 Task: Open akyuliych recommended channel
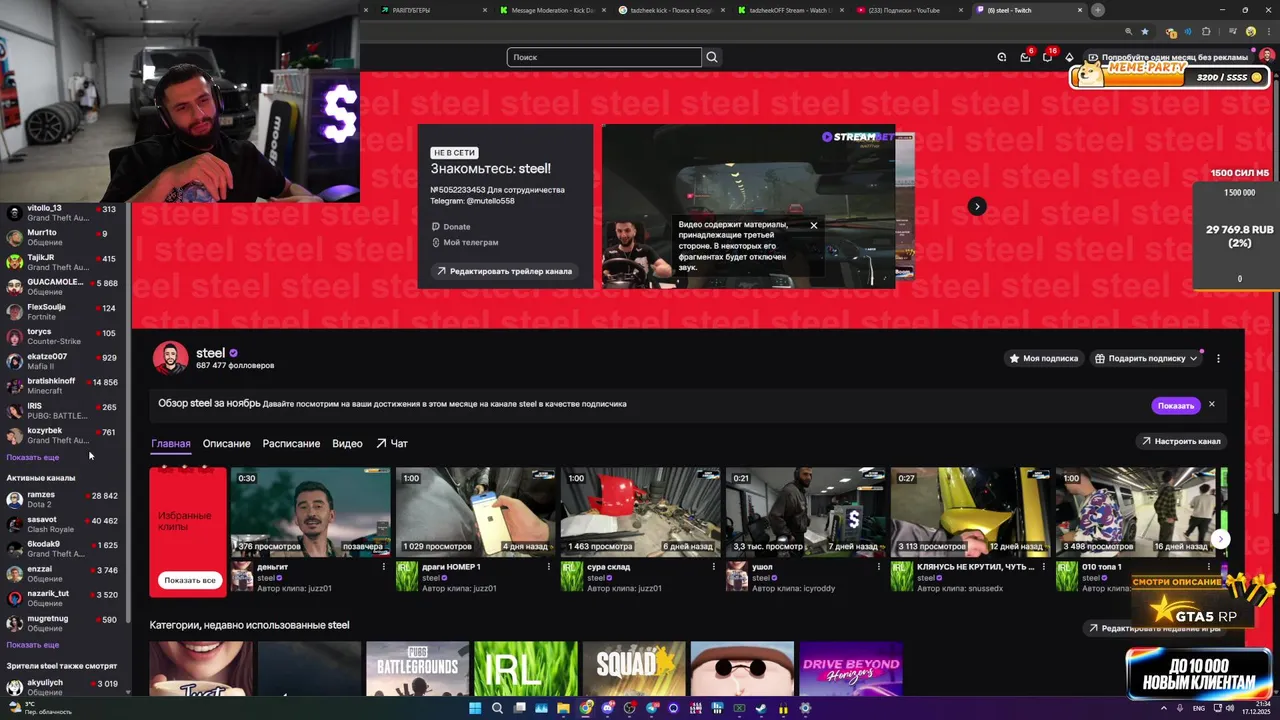tap(62, 687)
